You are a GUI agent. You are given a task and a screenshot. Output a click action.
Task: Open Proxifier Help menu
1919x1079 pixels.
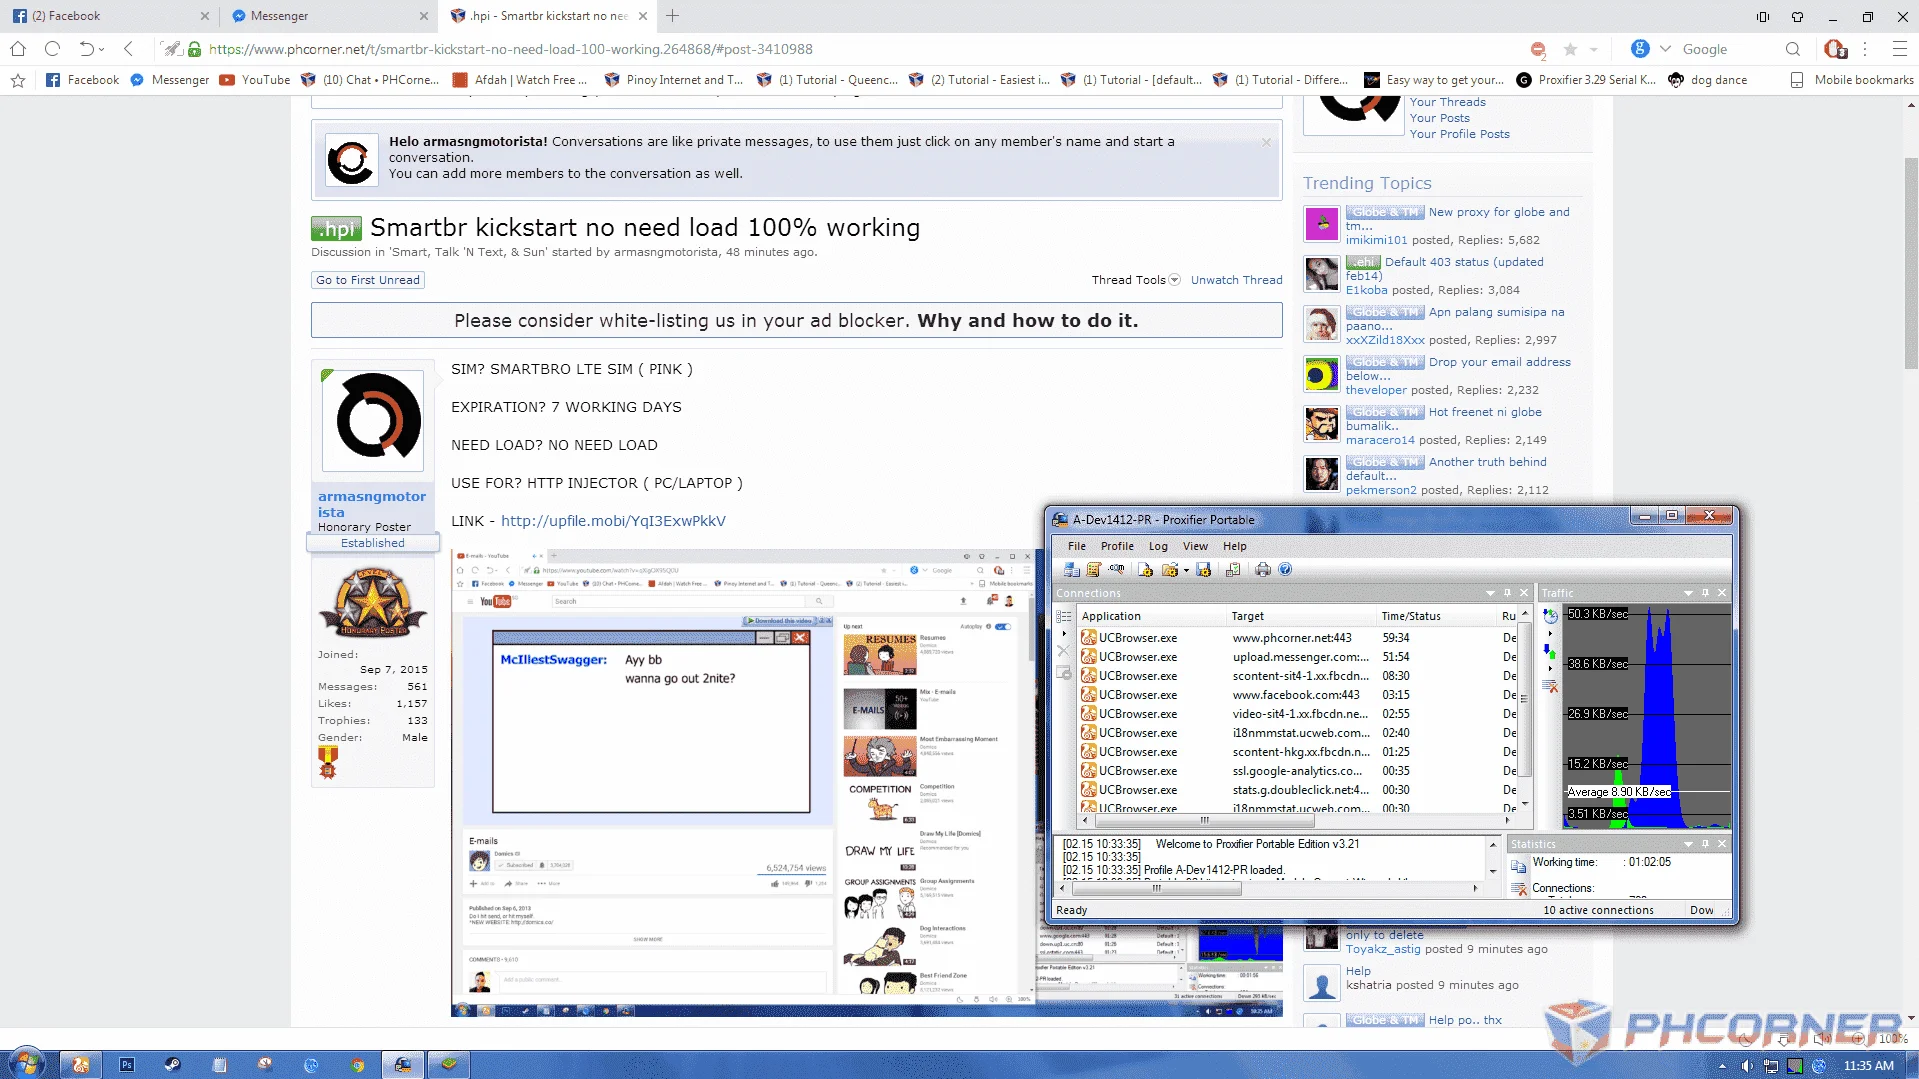pos(1235,546)
